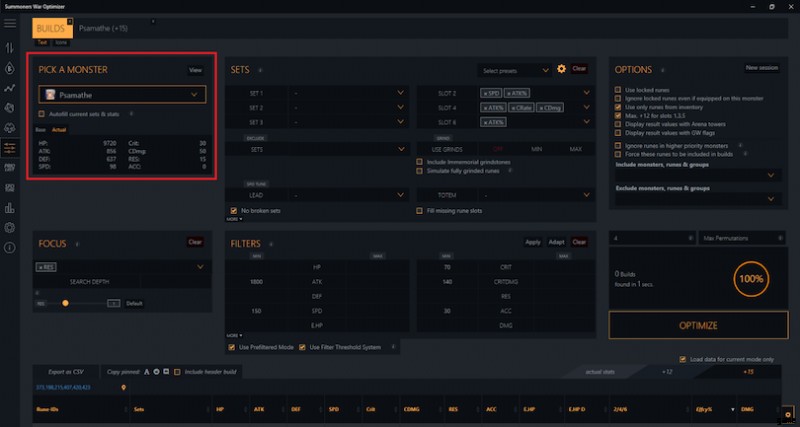
Task: Uncheck the No broken sets checkbox
Action: pos(234,211)
